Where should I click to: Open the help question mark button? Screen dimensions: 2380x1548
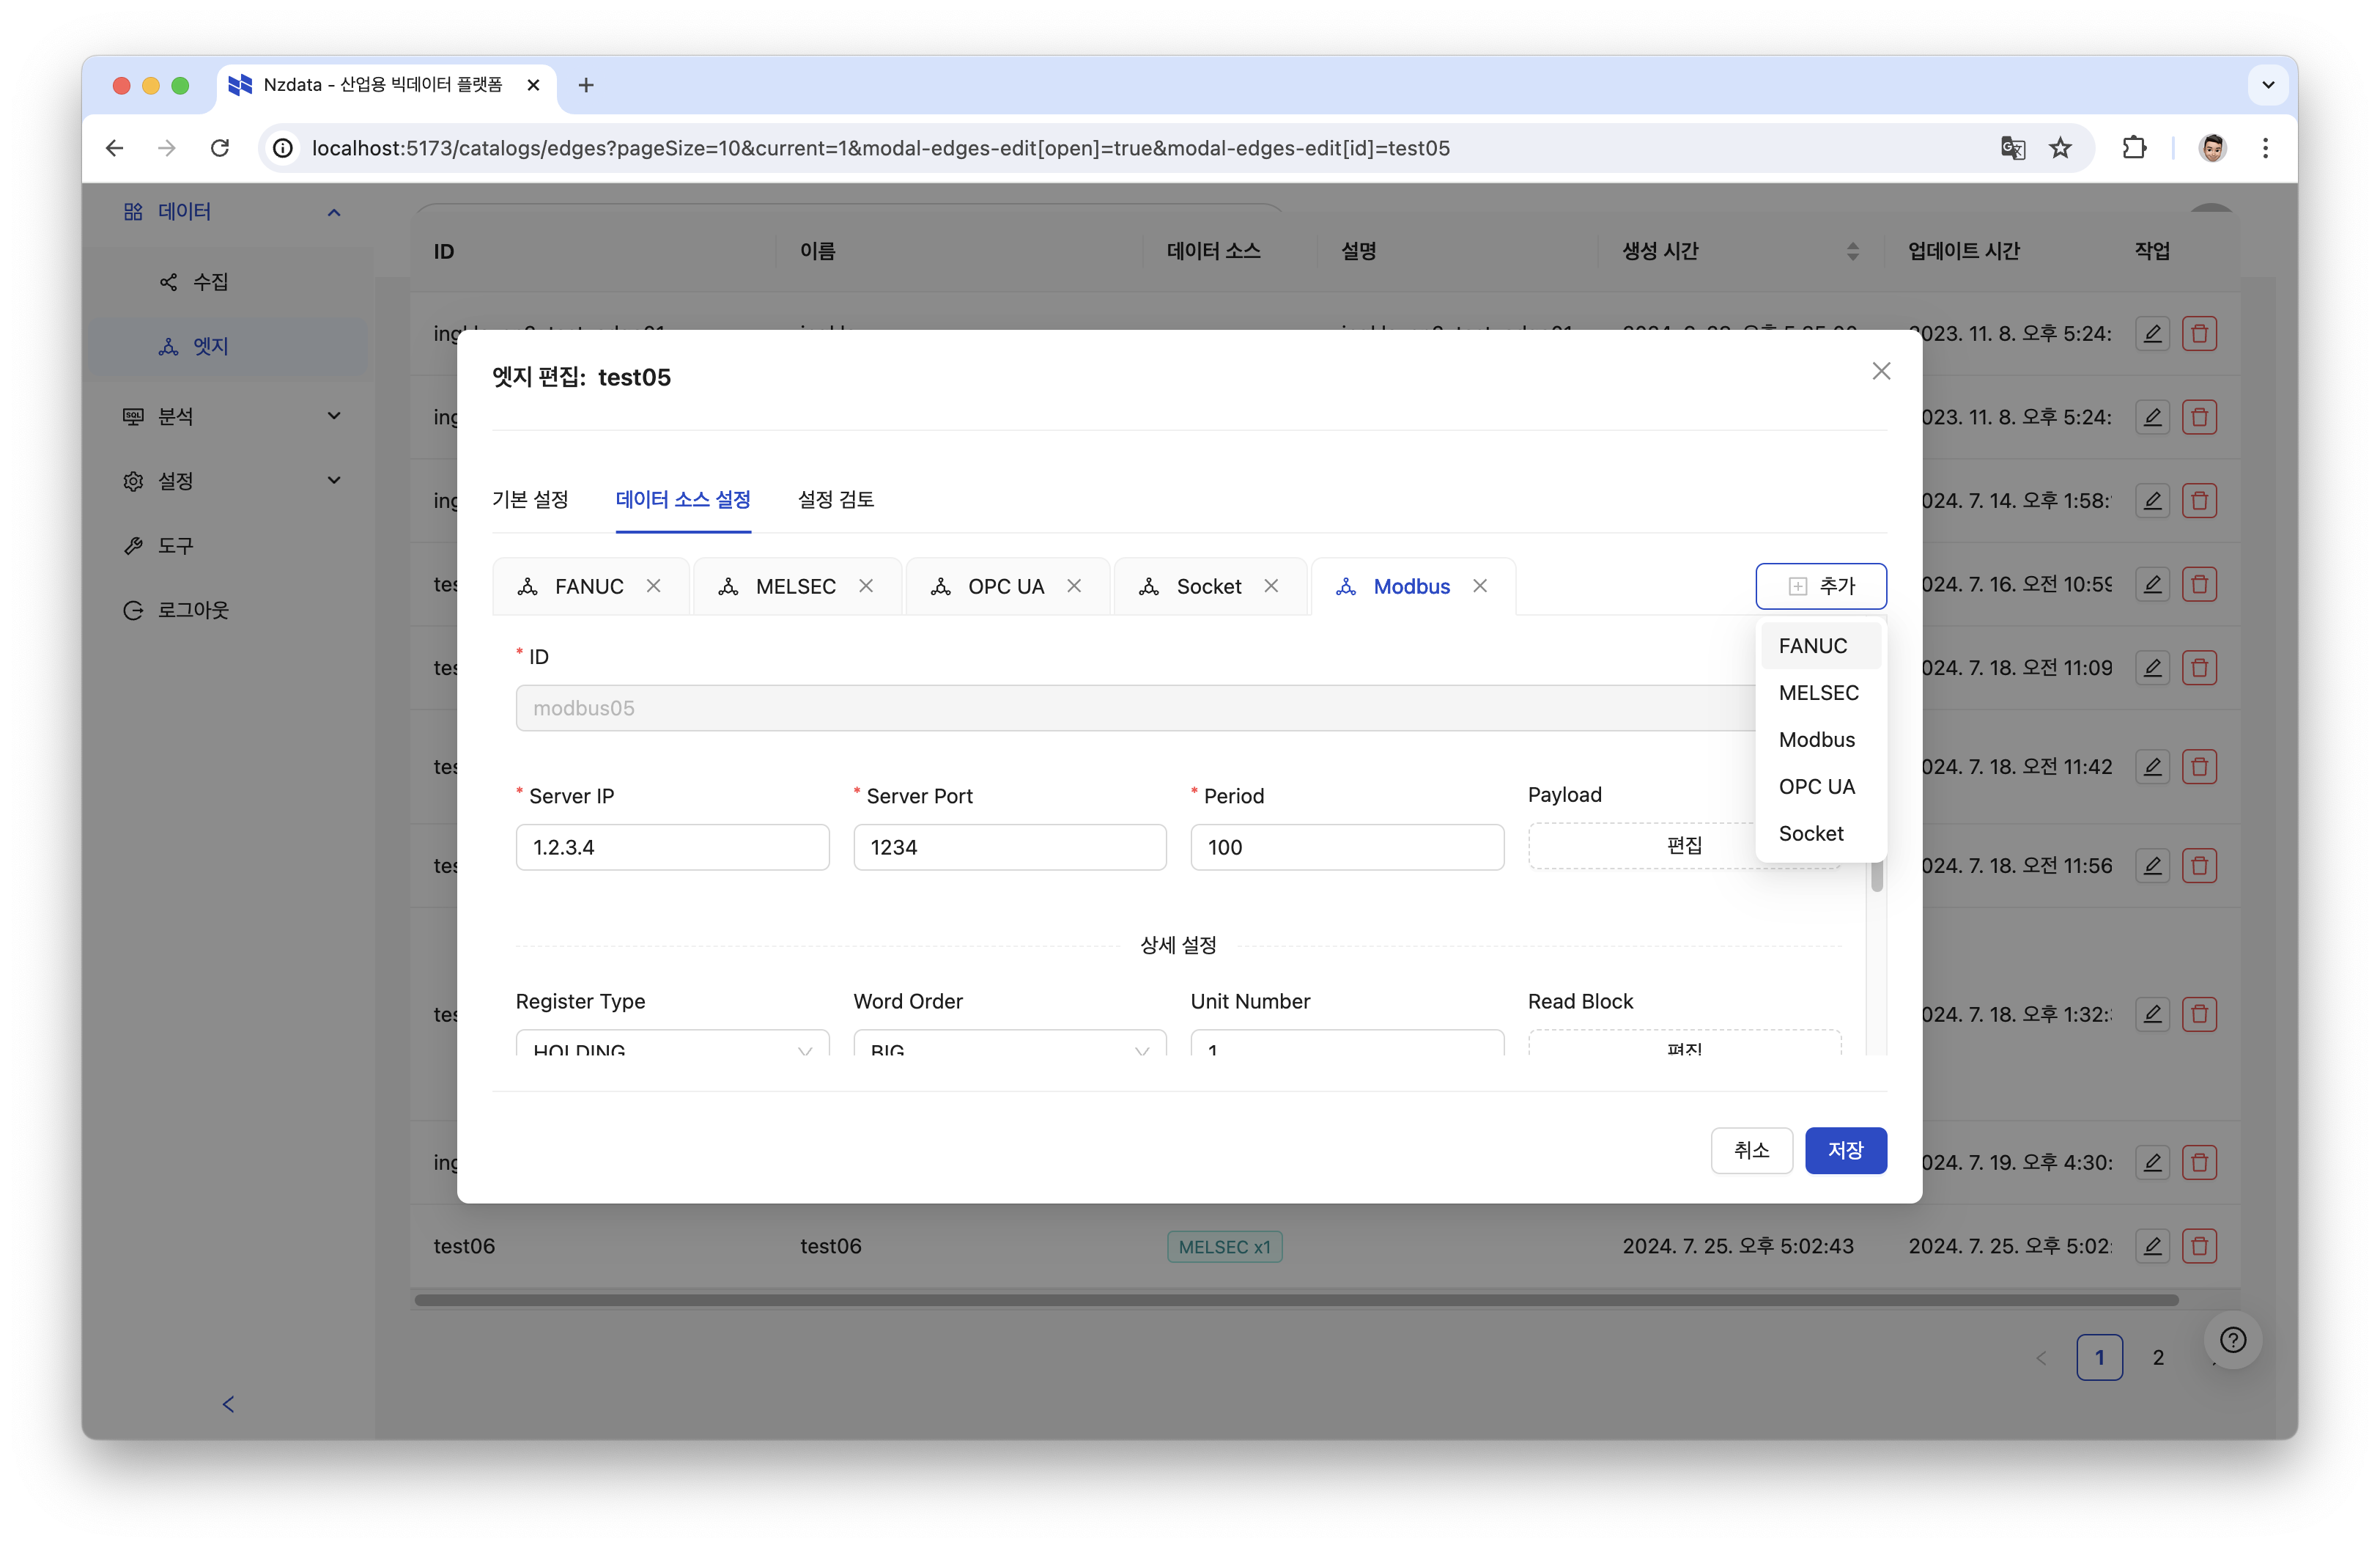(x=2233, y=1340)
